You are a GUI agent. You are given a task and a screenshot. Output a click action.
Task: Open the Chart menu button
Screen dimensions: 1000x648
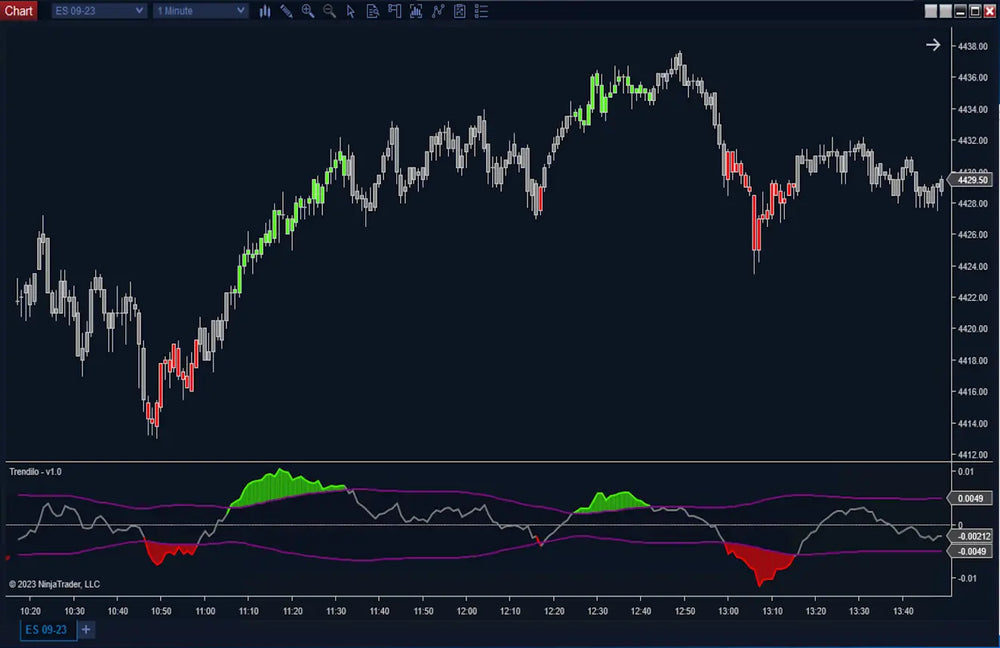point(19,11)
